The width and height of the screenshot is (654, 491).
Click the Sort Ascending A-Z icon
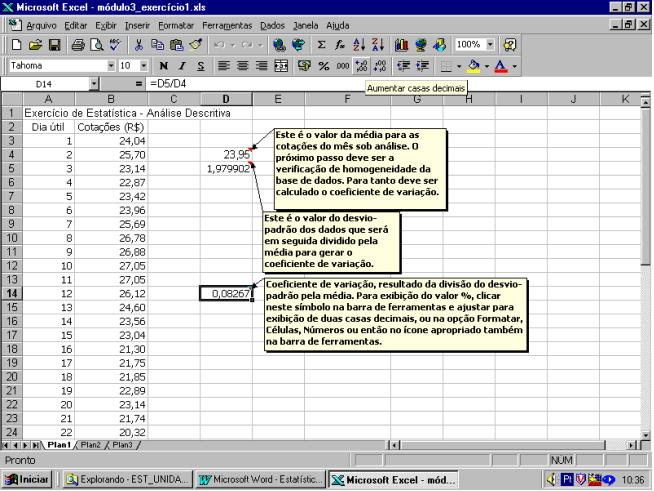(x=359, y=45)
